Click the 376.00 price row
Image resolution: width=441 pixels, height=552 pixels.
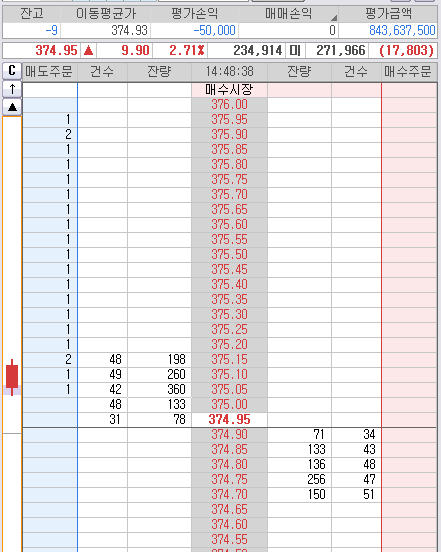point(229,105)
